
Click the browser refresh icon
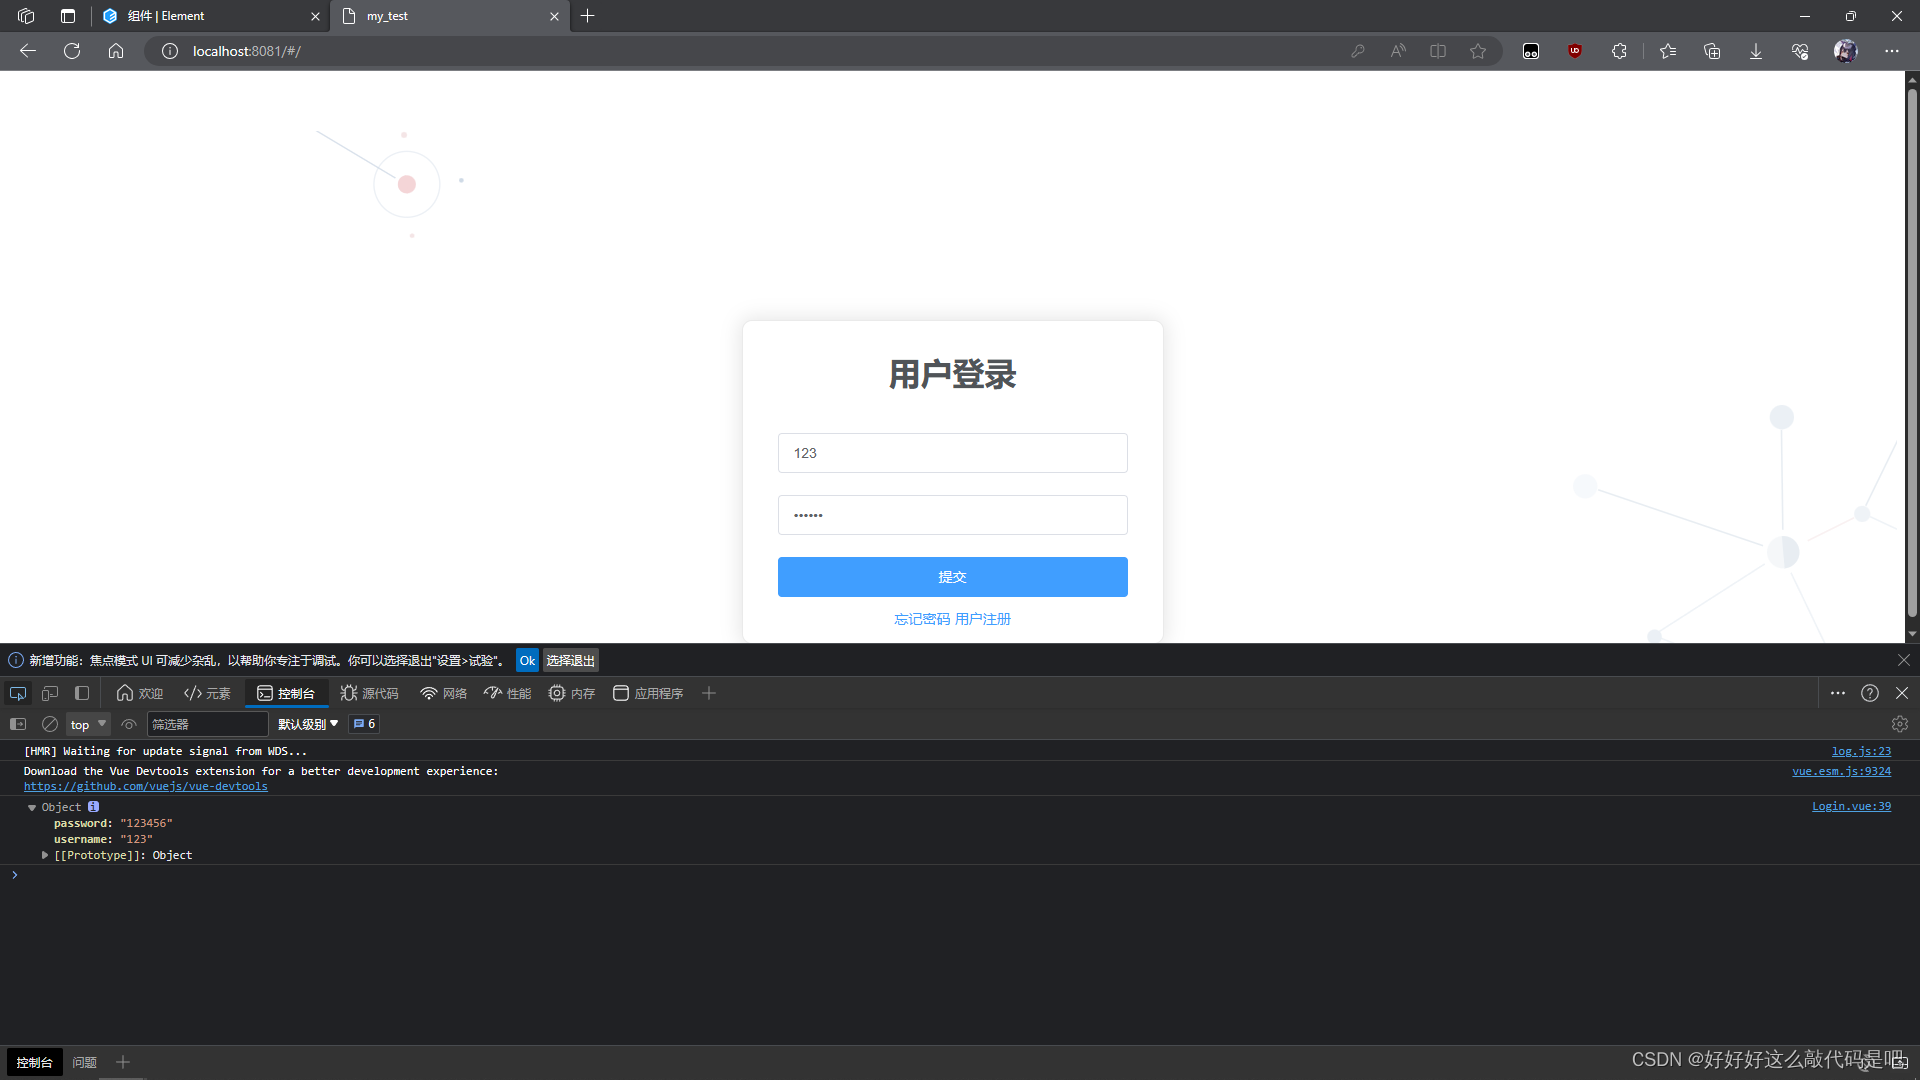(x=72, y=51)
